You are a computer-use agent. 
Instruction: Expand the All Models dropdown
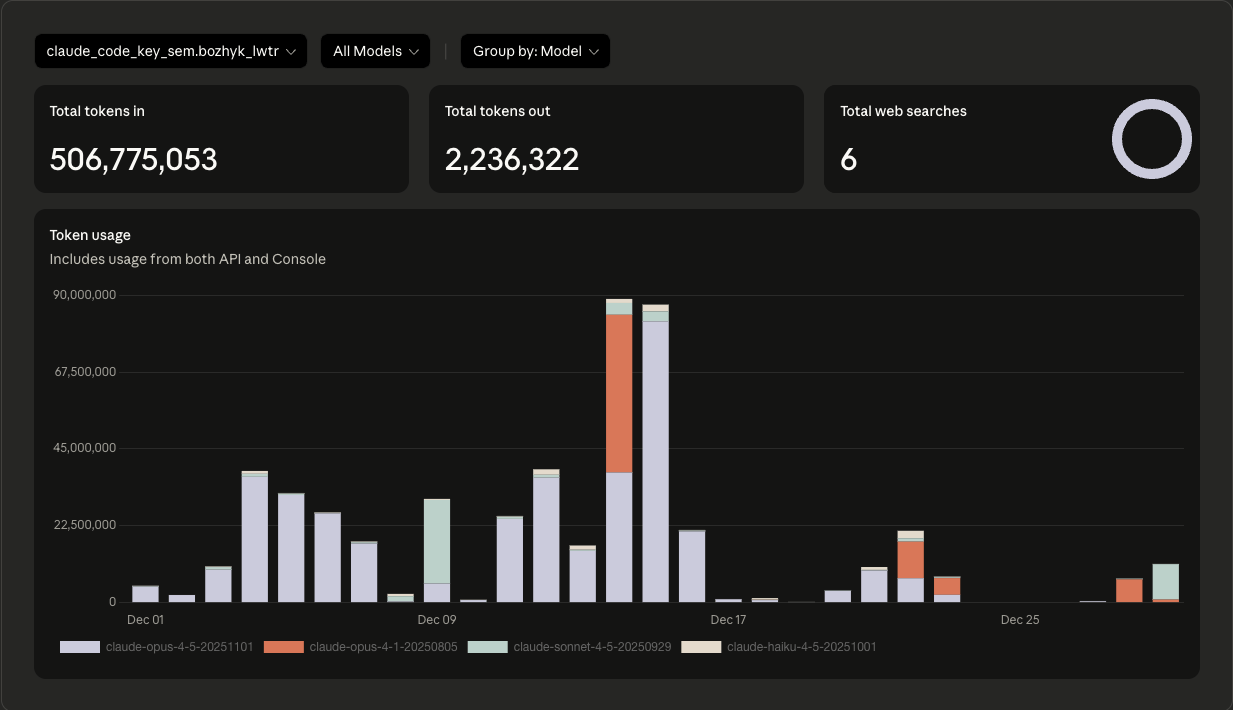[375, 51]
